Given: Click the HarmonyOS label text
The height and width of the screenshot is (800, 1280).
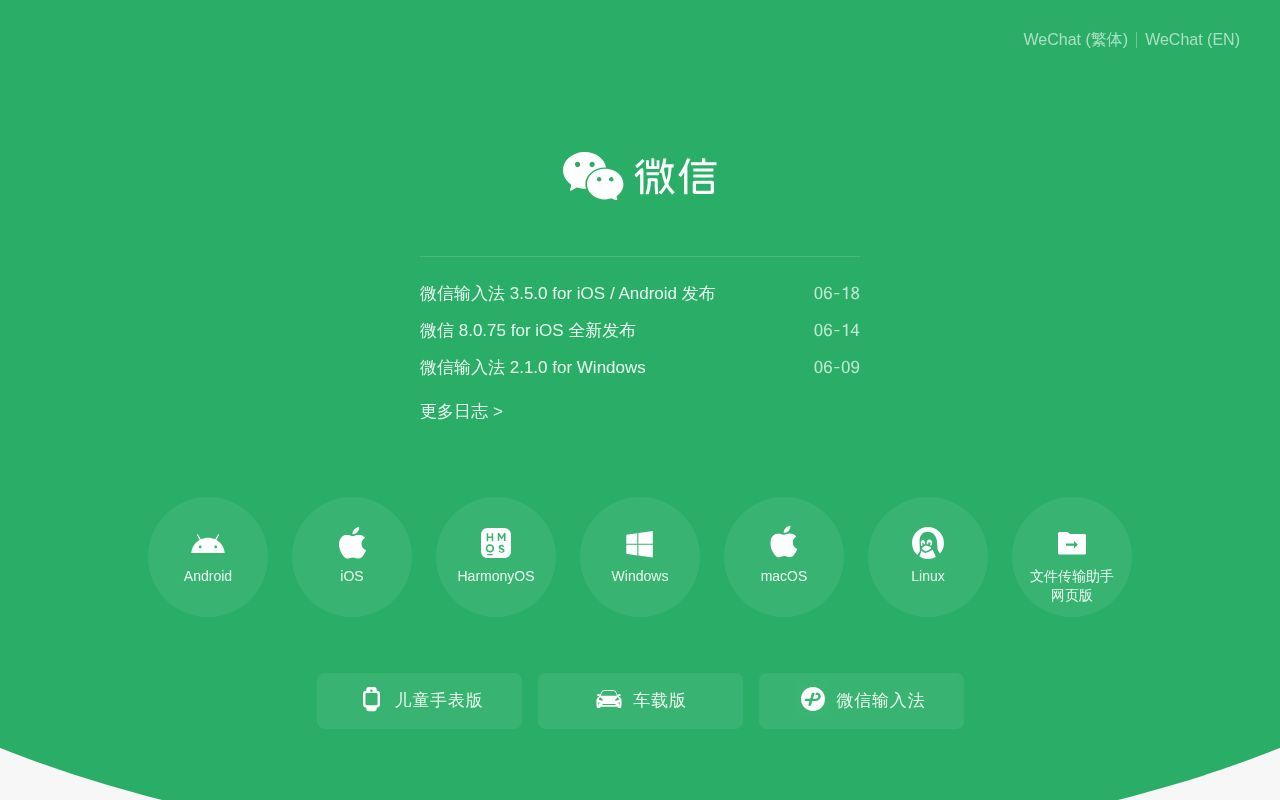Looking at the screenshot, I should point(496,576).
